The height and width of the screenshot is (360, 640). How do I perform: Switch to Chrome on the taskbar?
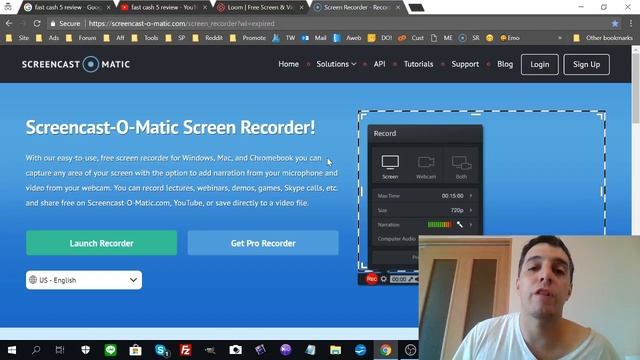pyautogui.click(x=385, y=350)
